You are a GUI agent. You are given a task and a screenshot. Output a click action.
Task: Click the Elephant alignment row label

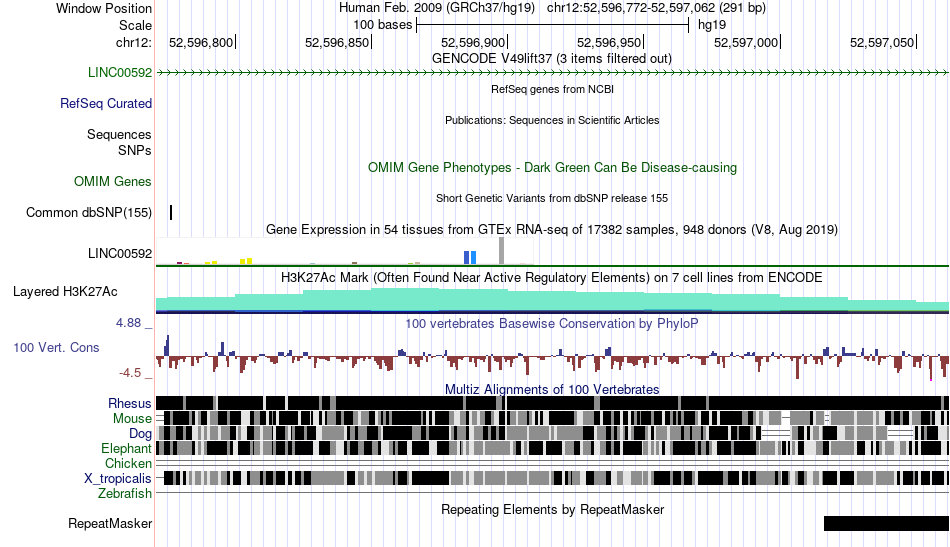[126, 448]
